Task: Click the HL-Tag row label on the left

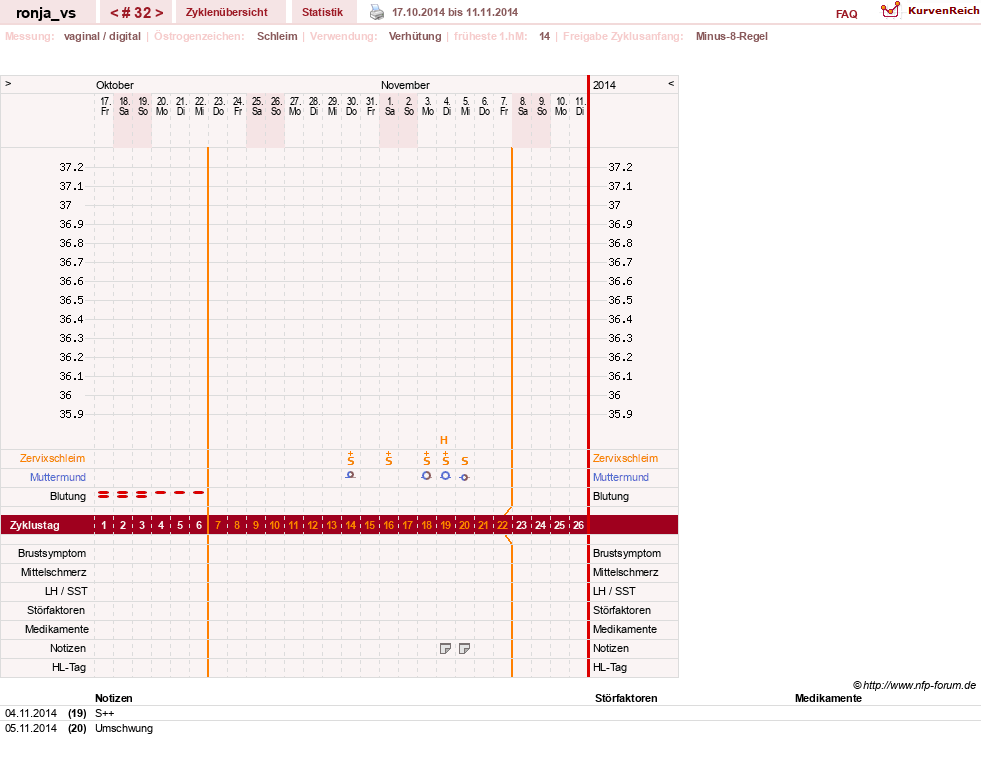Action: pyautogui.click(x=69, y=668)
